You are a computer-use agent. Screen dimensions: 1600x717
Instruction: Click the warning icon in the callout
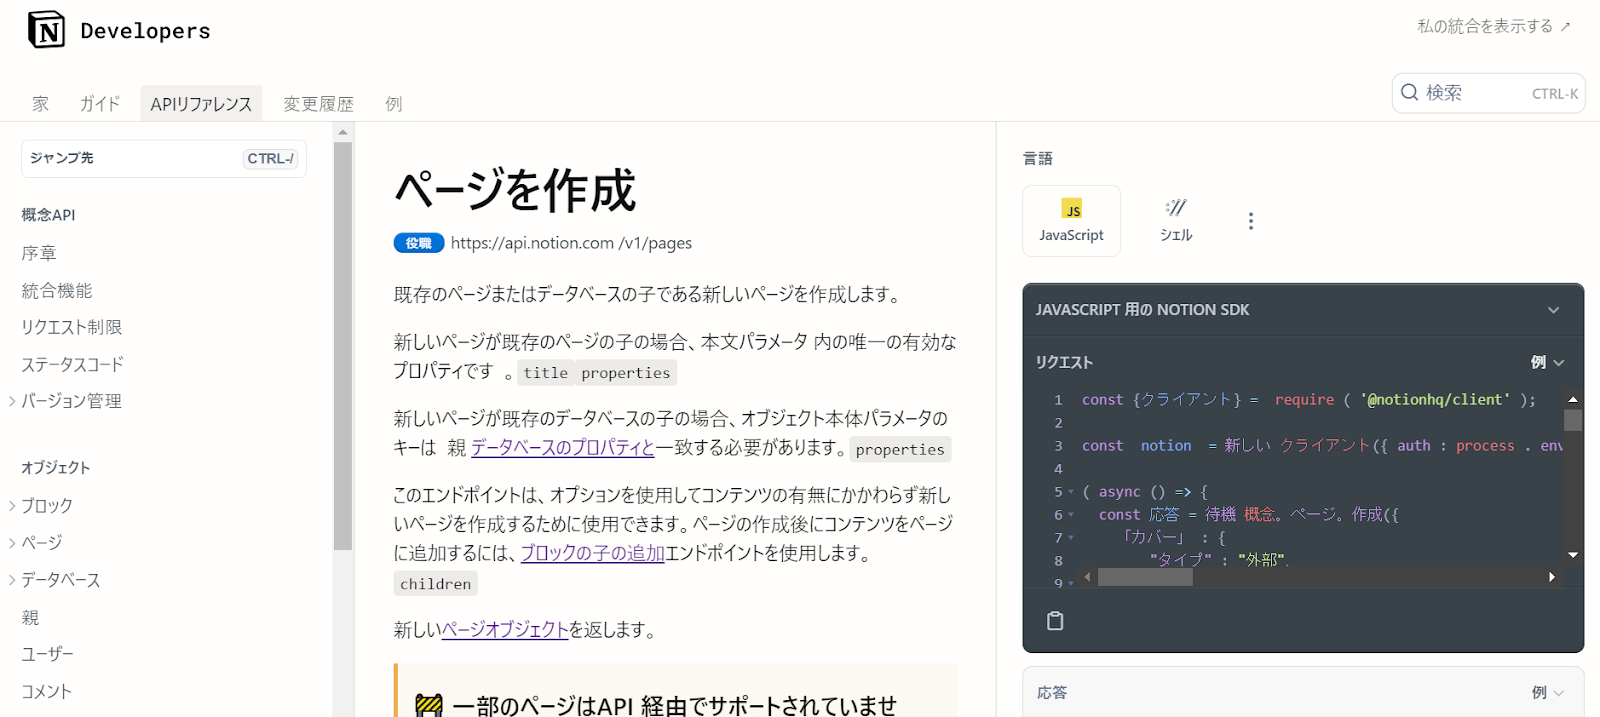coord(429,706)
